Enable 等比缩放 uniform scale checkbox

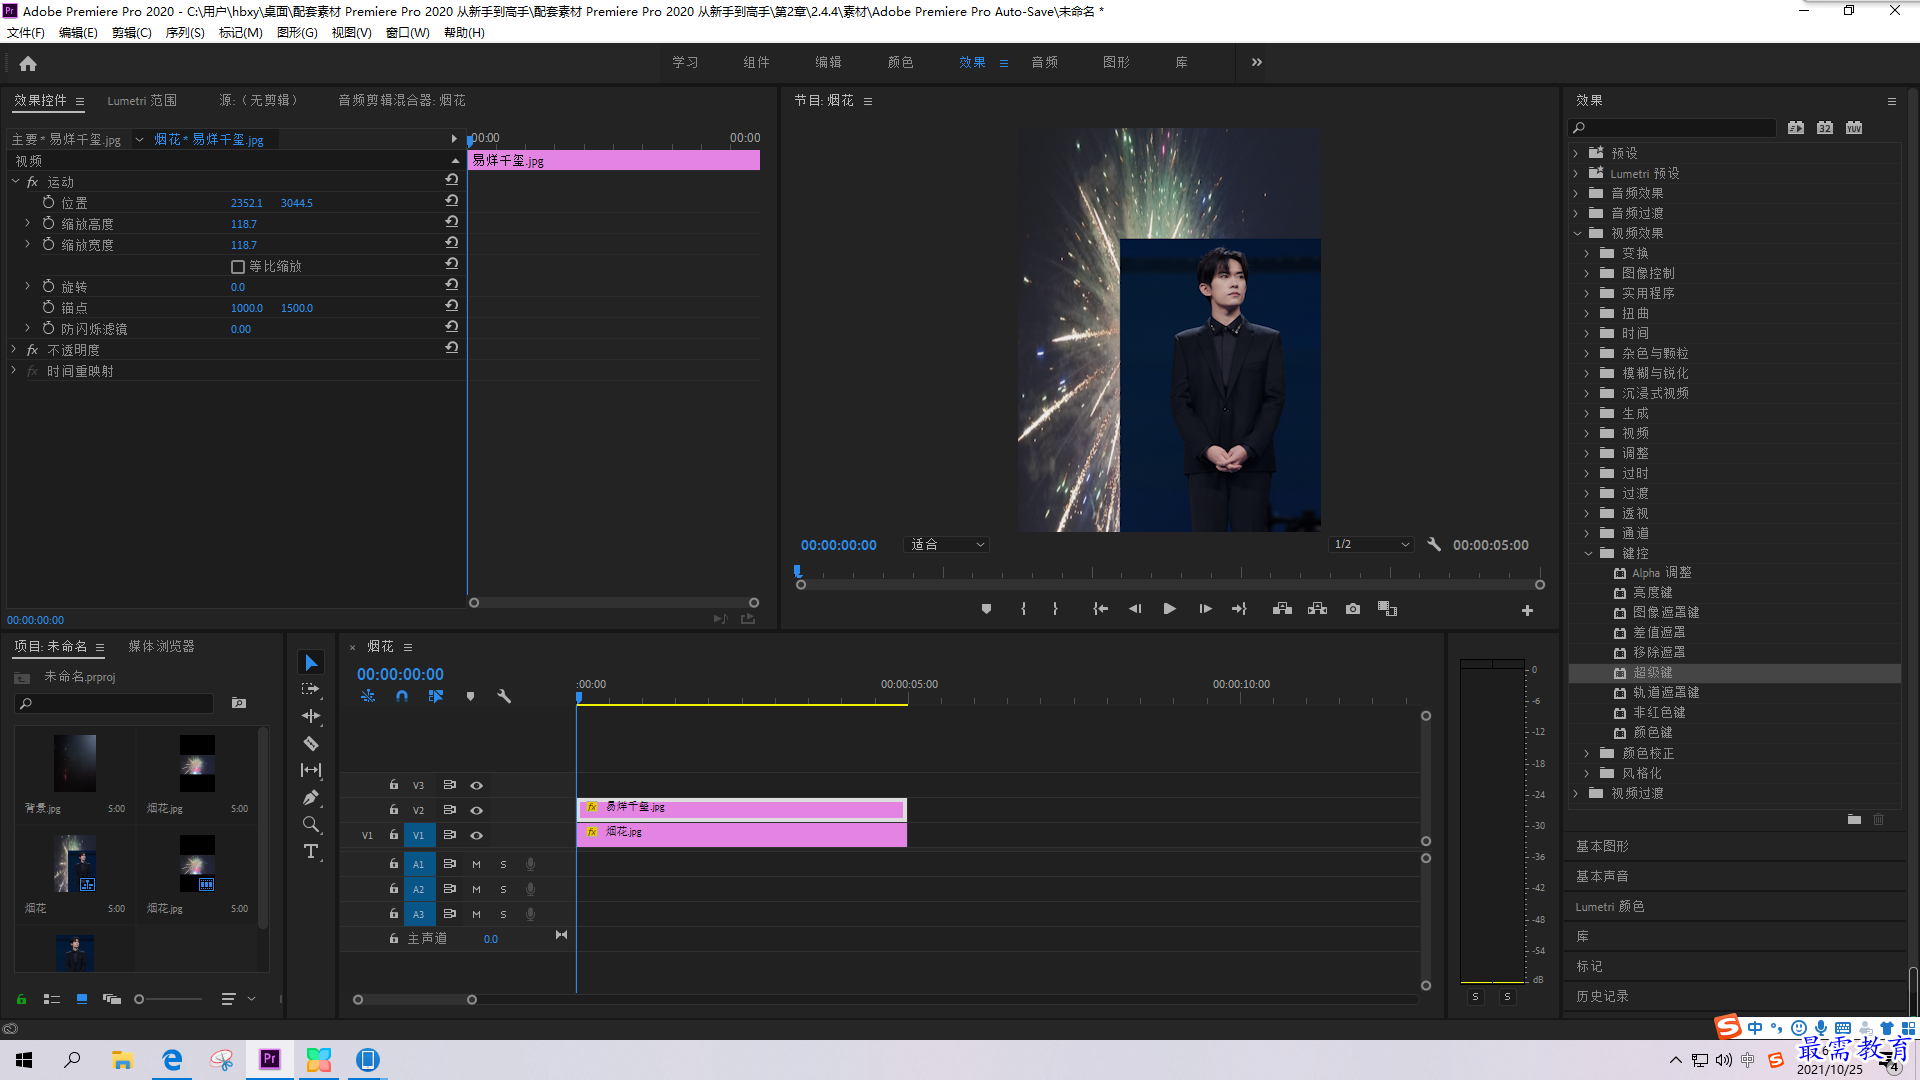pyautogui.click(x=238, y=267)
